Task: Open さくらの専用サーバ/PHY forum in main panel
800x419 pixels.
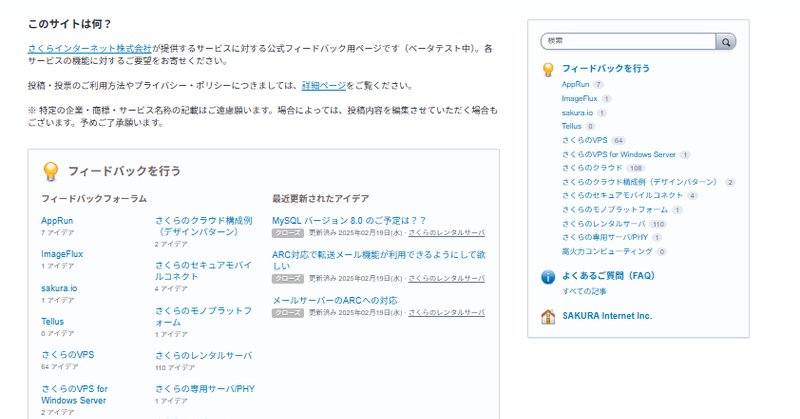Action: point(205,389)
